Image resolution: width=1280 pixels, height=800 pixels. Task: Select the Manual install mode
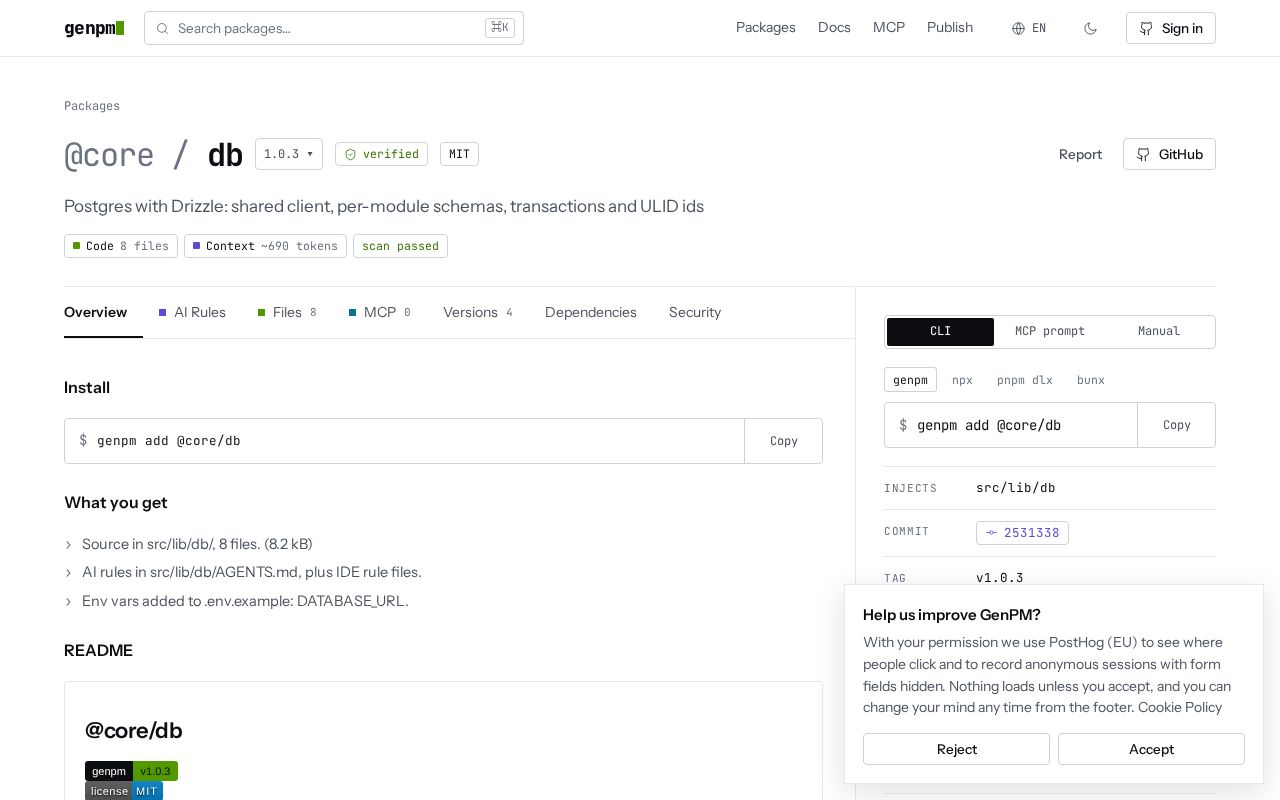point(1159,332)
